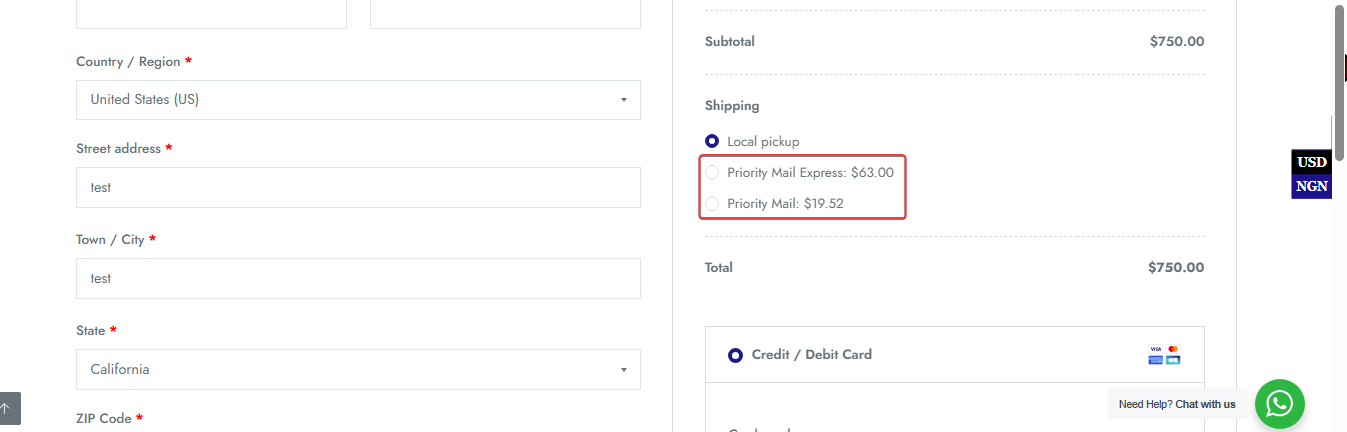
Task: Click the Need Help? Chat with us label
Action: [x=1177, y=404]
